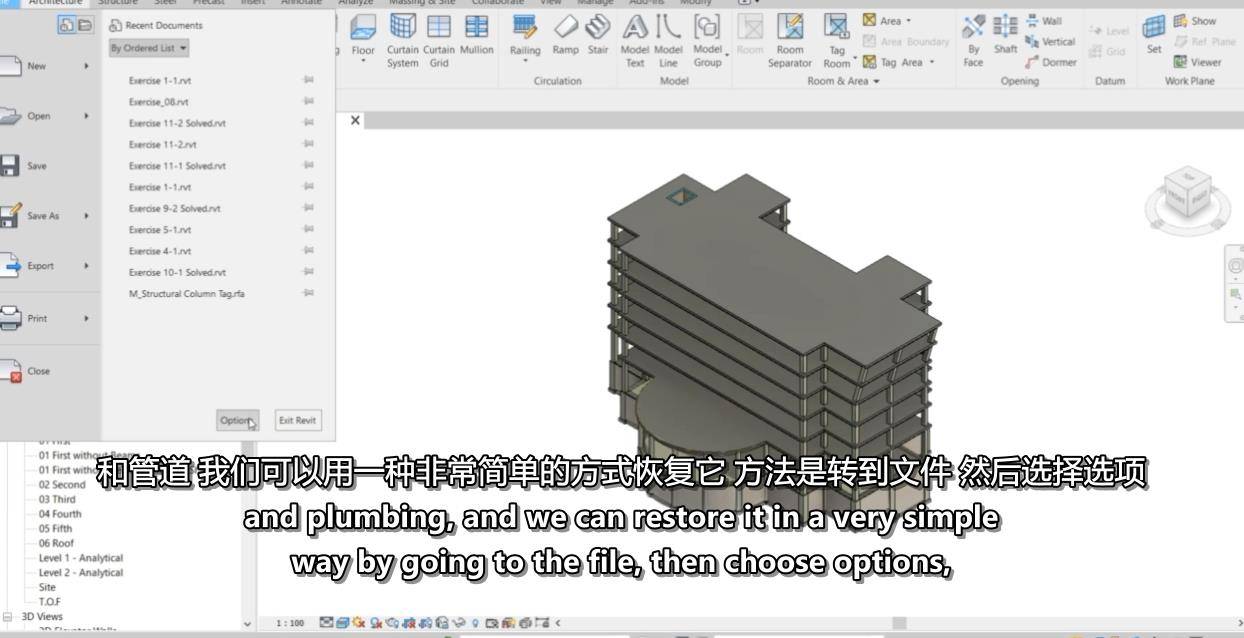
Task: Open the By Ordered List dropdown
Action: (x=149, y=48)
